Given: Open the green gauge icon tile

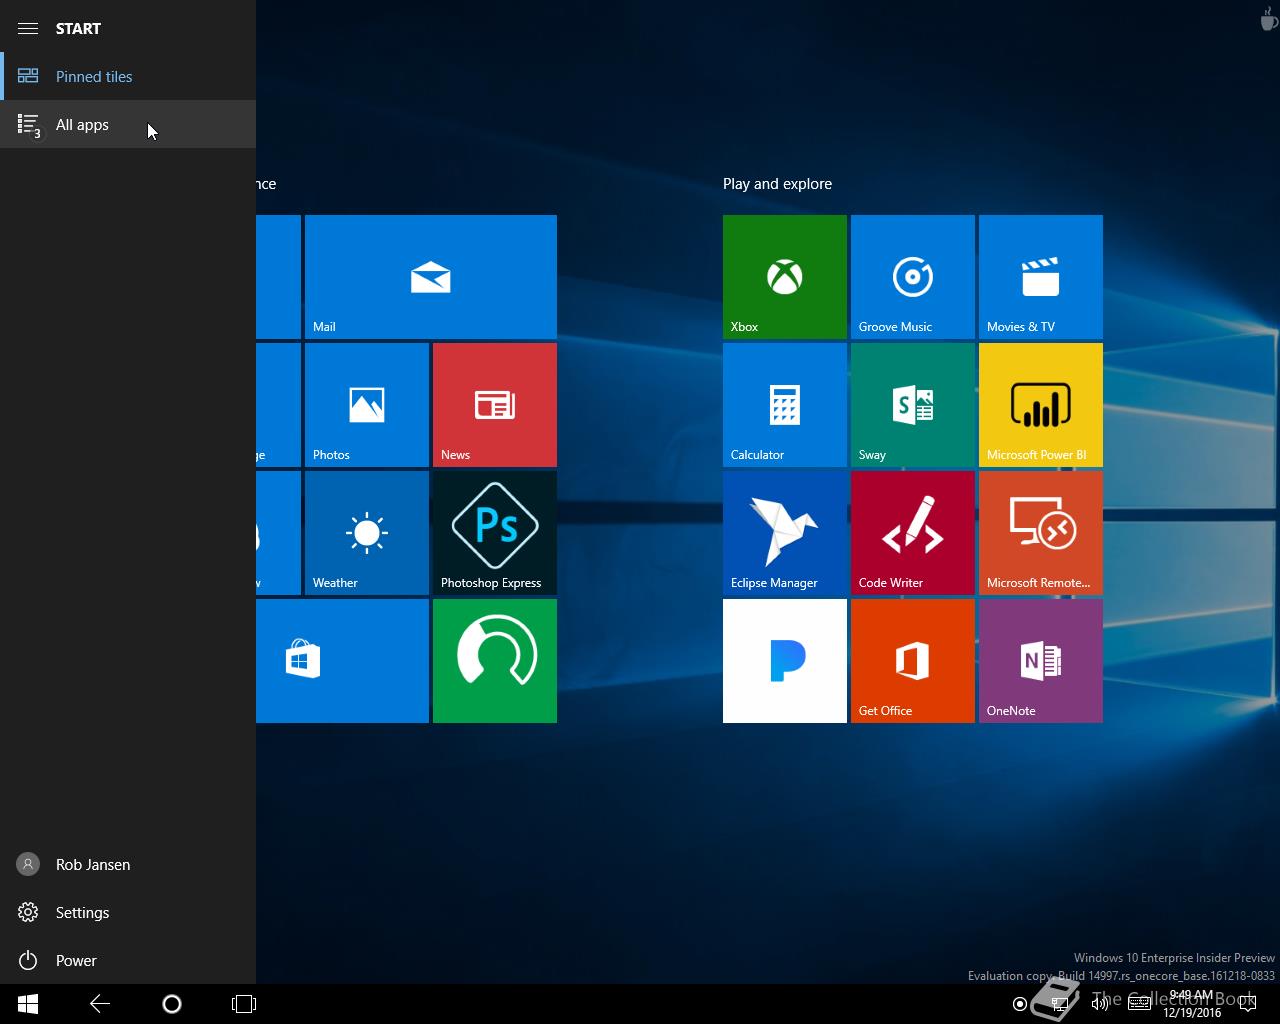Looking at the screenshot, I should coord(495,661).
